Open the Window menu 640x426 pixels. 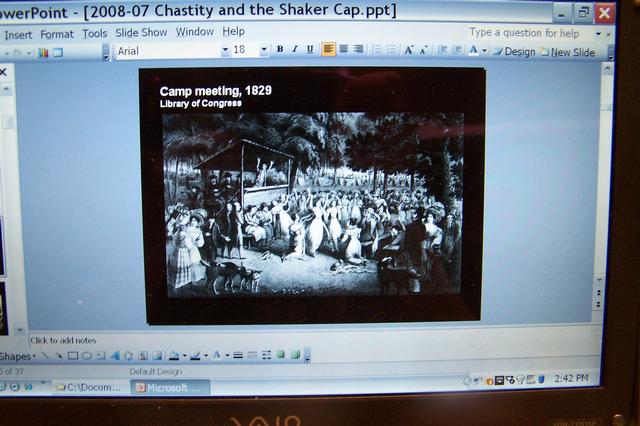(x=195, y=31)
